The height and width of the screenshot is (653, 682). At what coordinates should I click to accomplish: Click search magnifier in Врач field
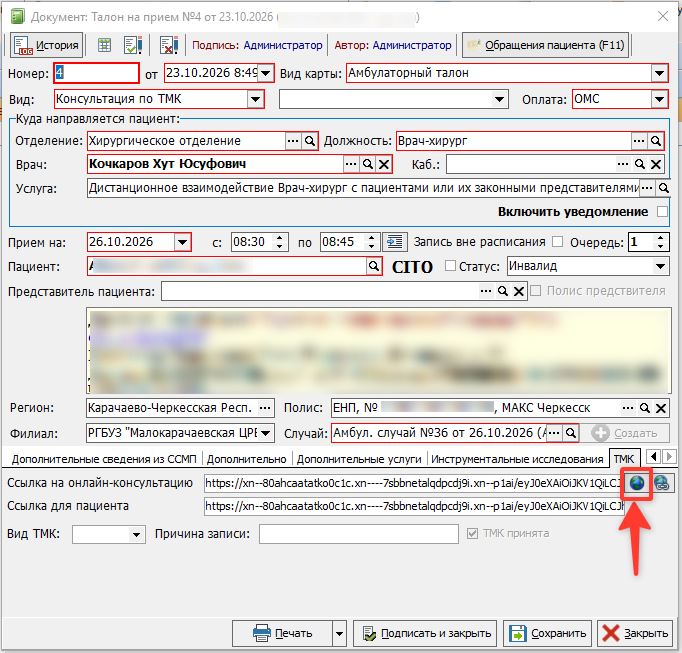(368, 164)
